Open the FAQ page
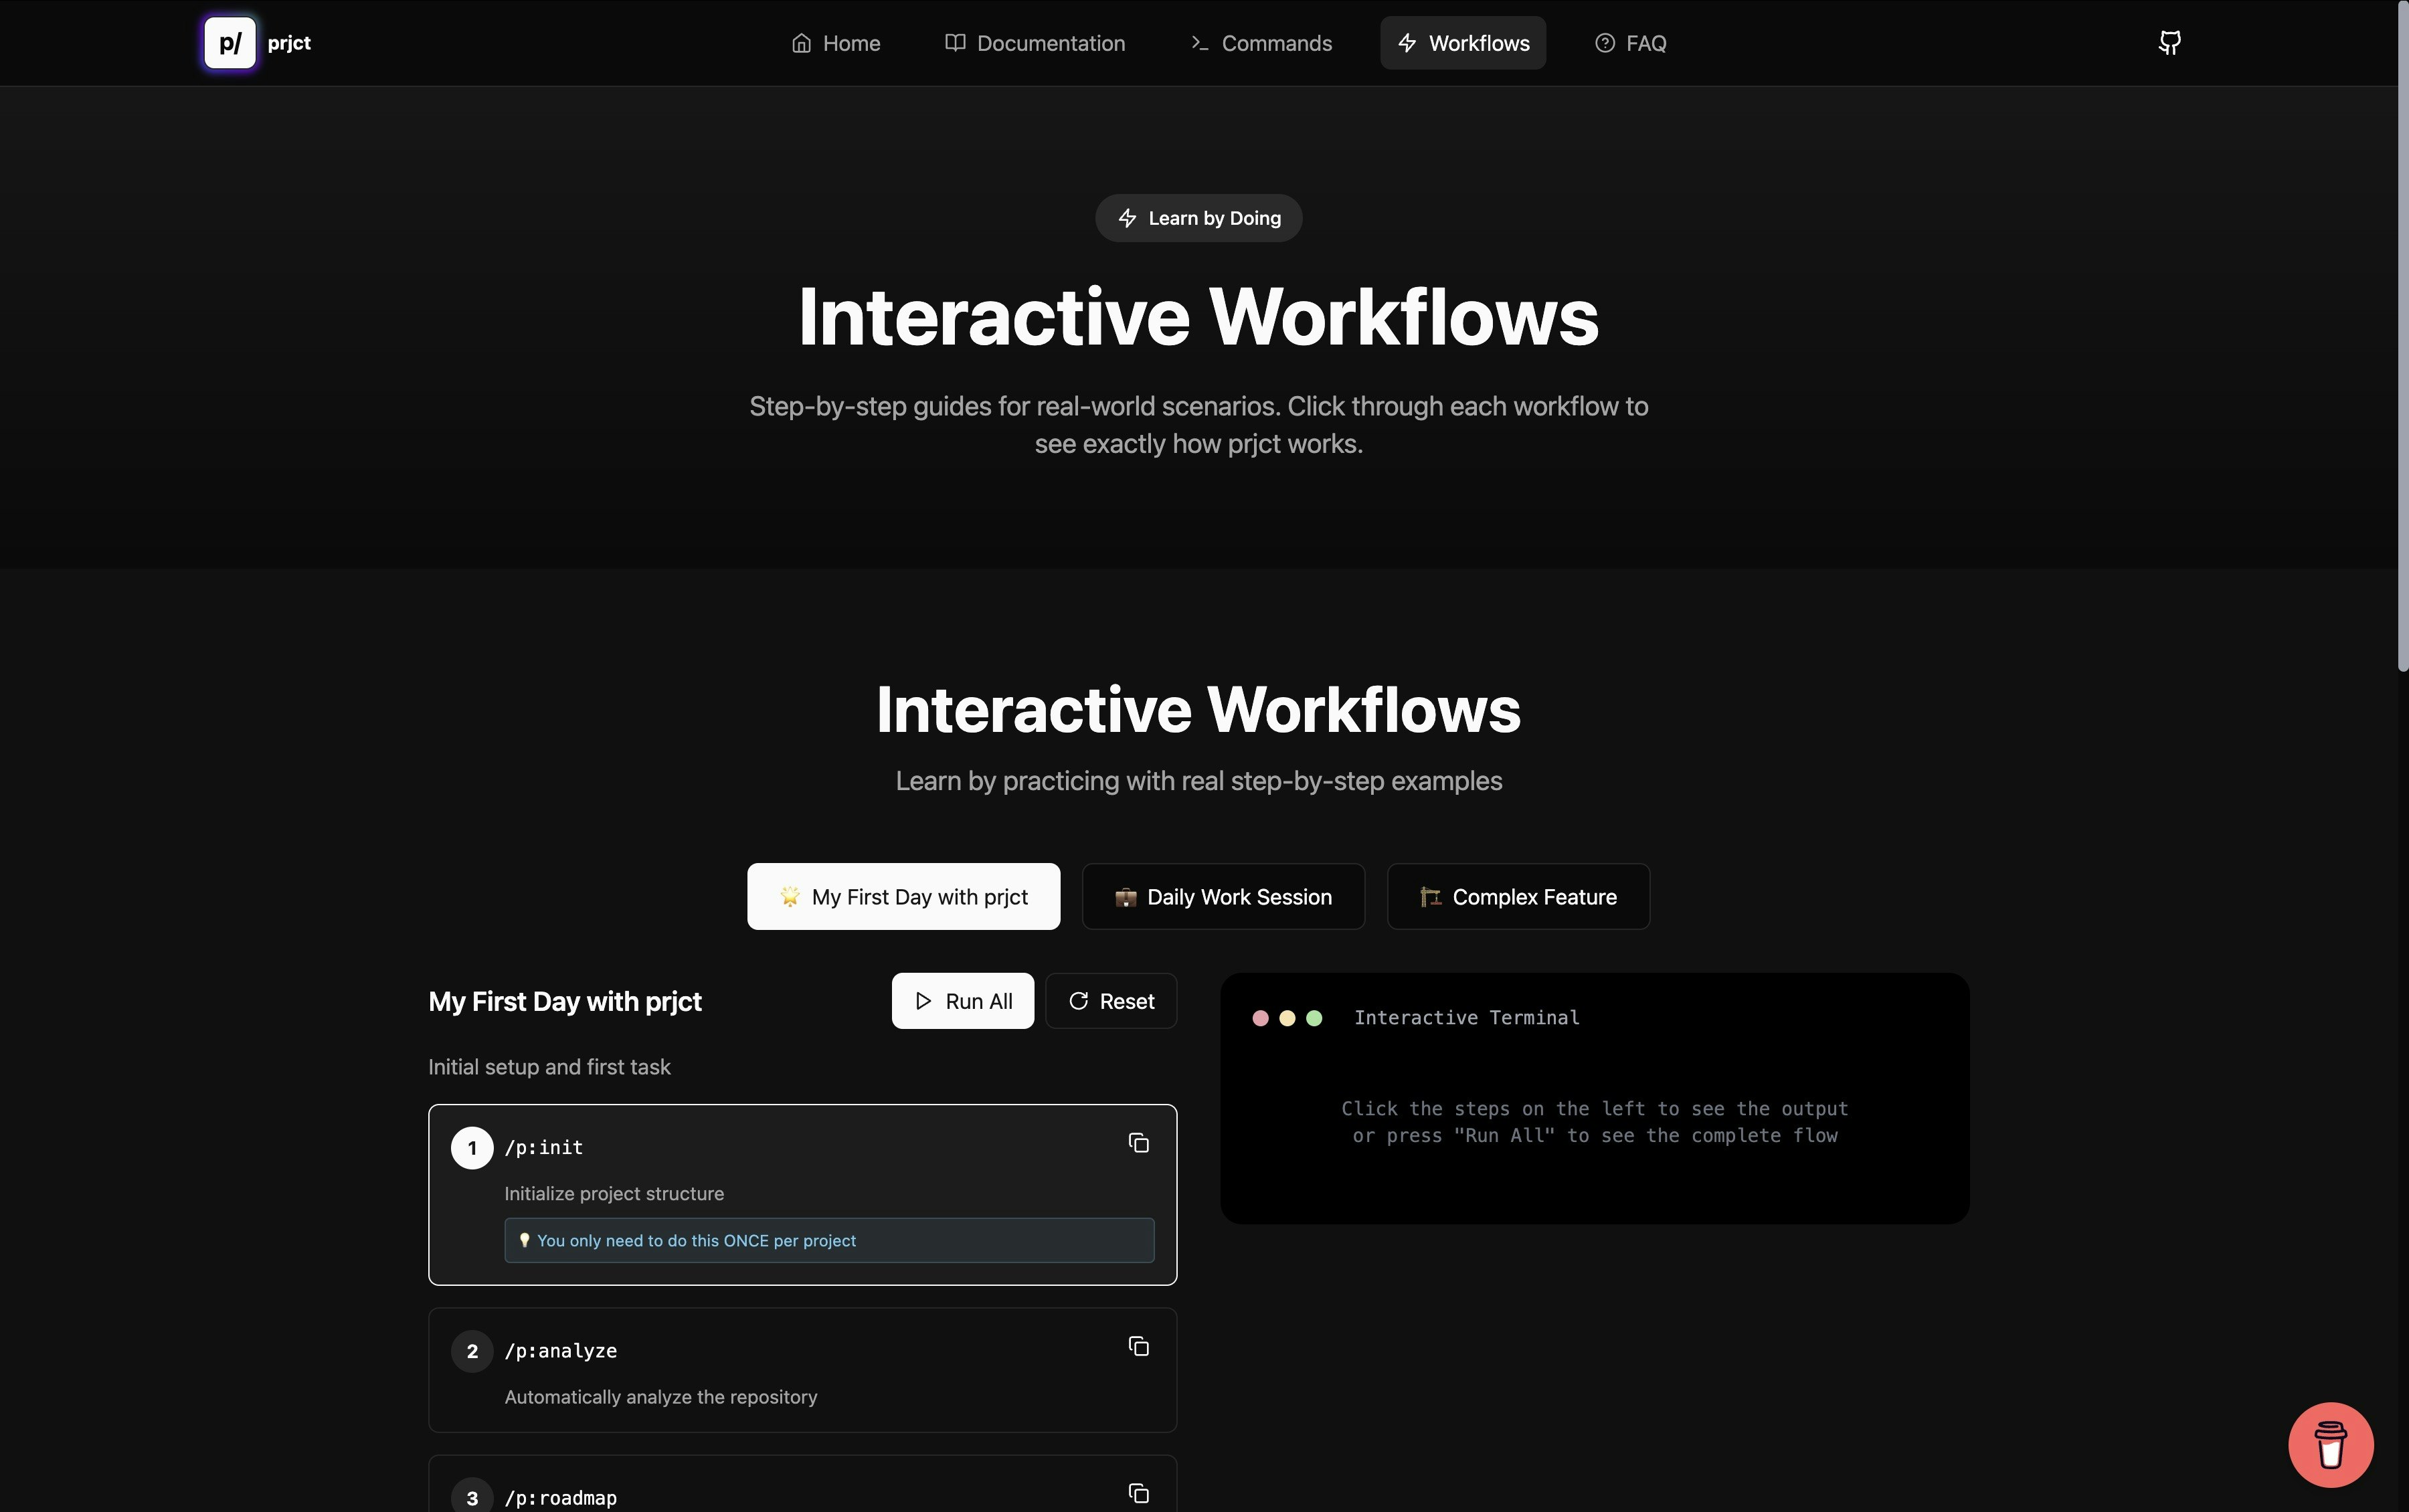The image size is (2409, 1512). click(x=1630, y=43)
